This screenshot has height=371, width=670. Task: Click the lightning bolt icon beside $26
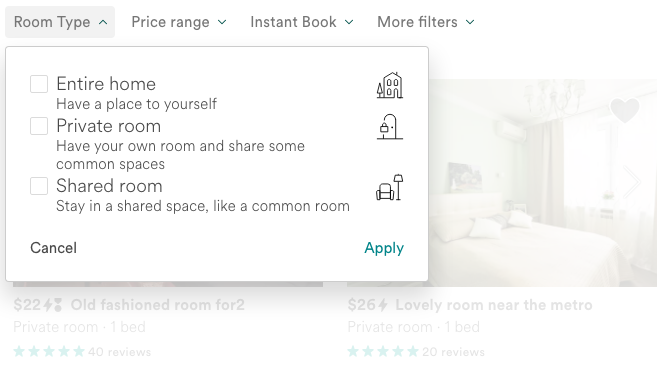pyautogui.click(x=382, y=305)
